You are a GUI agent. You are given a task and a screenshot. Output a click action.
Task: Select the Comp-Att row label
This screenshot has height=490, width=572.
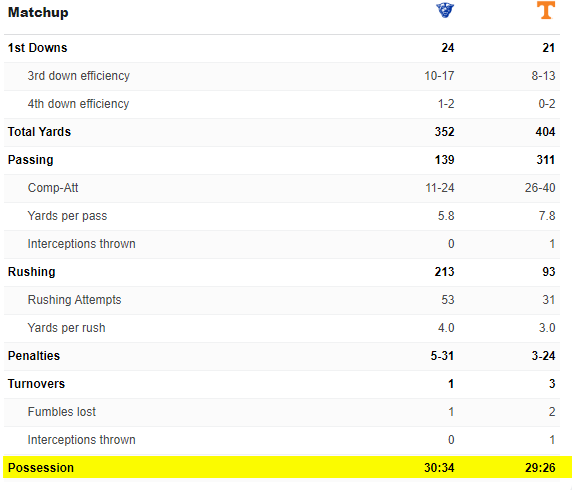pos(53,188)
